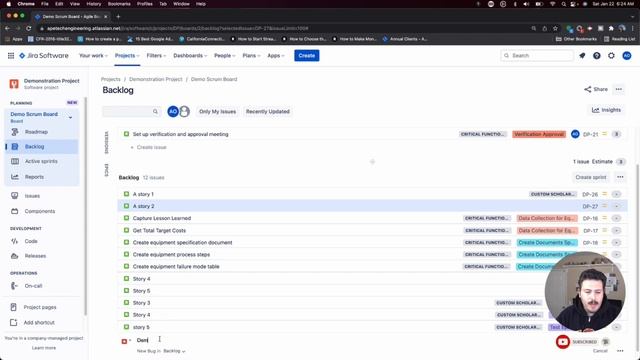Viewport: 640px width, 360px height.
Task: Reload the page in Chrome
Action: click(x=29, y=28)
